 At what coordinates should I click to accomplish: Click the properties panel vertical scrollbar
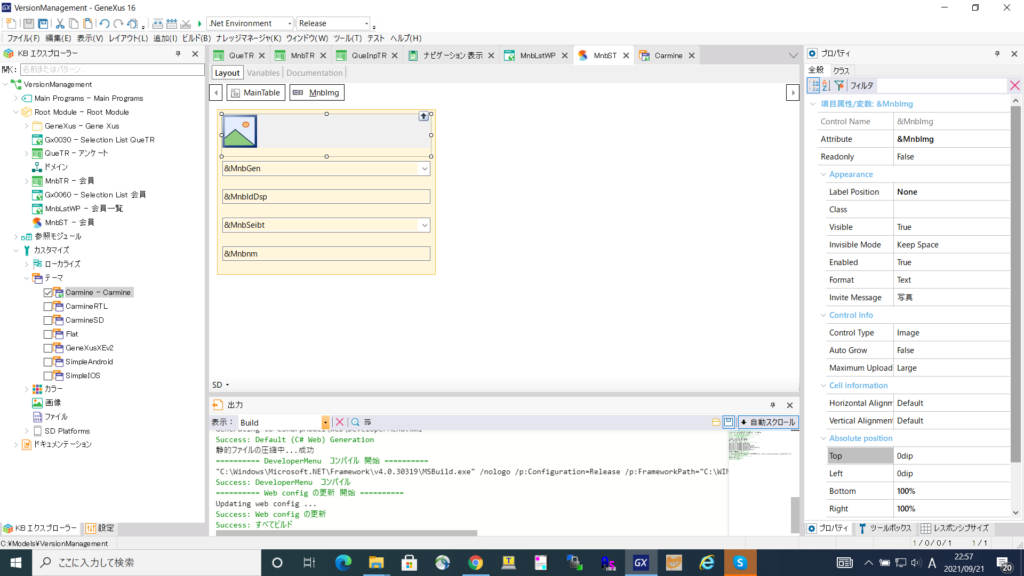[x=1016, y=285]
